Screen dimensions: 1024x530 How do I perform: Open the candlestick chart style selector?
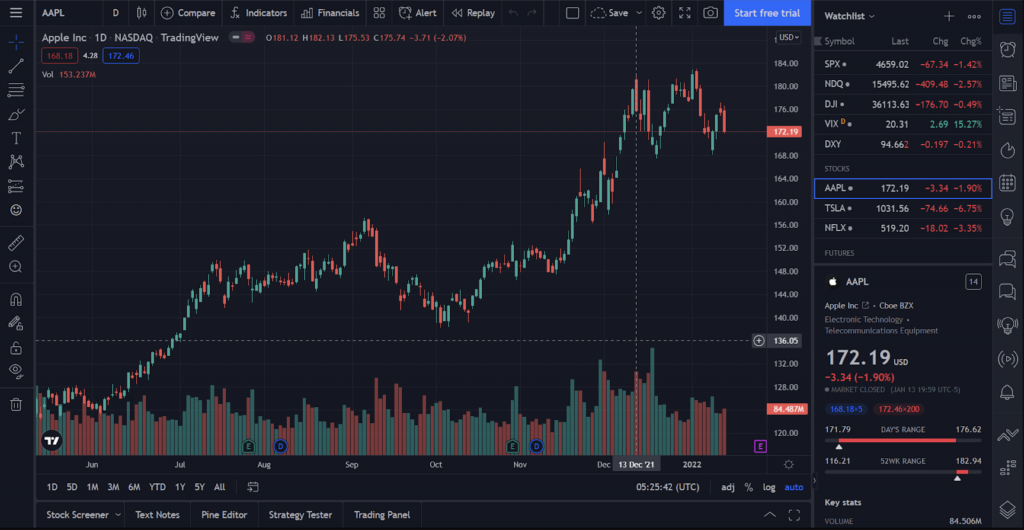142,13
